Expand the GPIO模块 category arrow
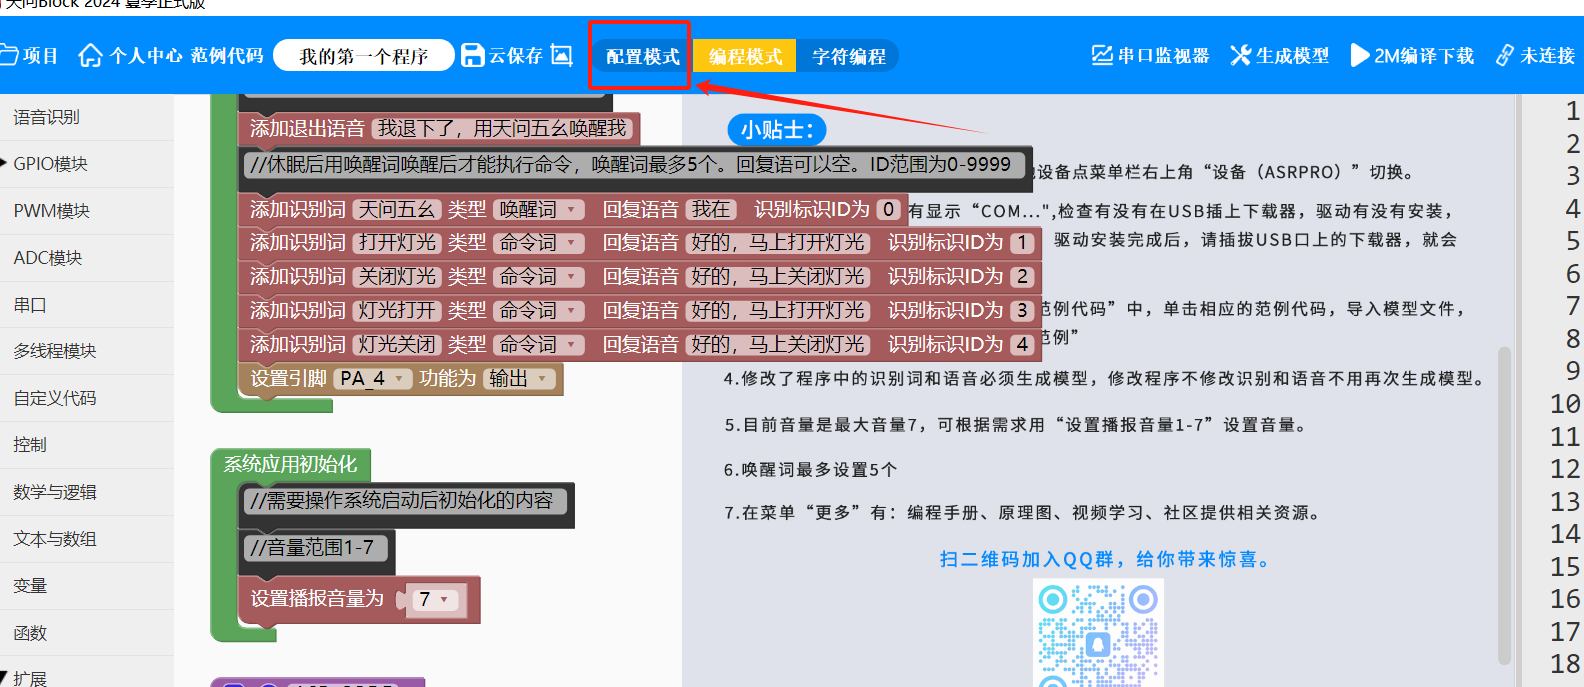Viewport: 1584px width, 687px height. click(x=5, y=162)
